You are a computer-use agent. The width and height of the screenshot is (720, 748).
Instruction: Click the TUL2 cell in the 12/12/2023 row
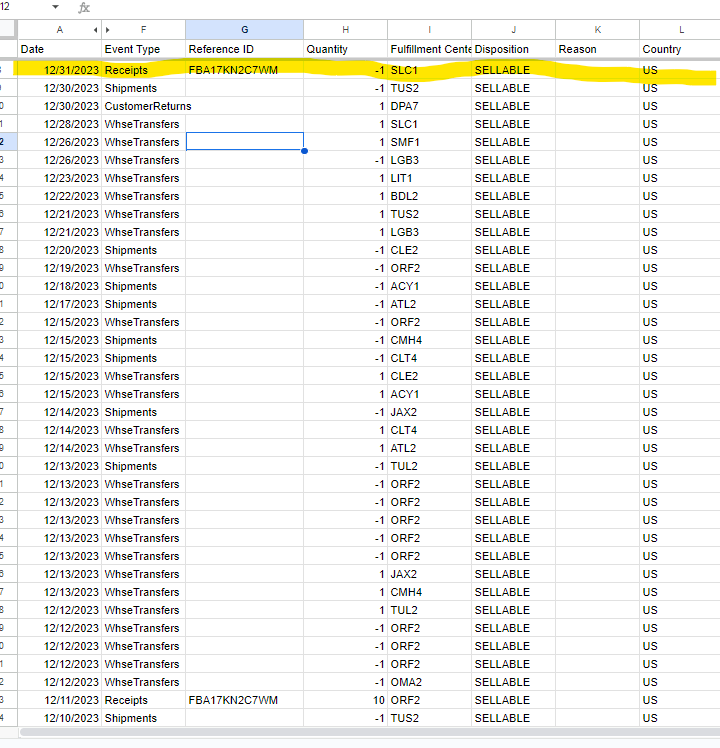pyautogui.click(x=429, y=610)
